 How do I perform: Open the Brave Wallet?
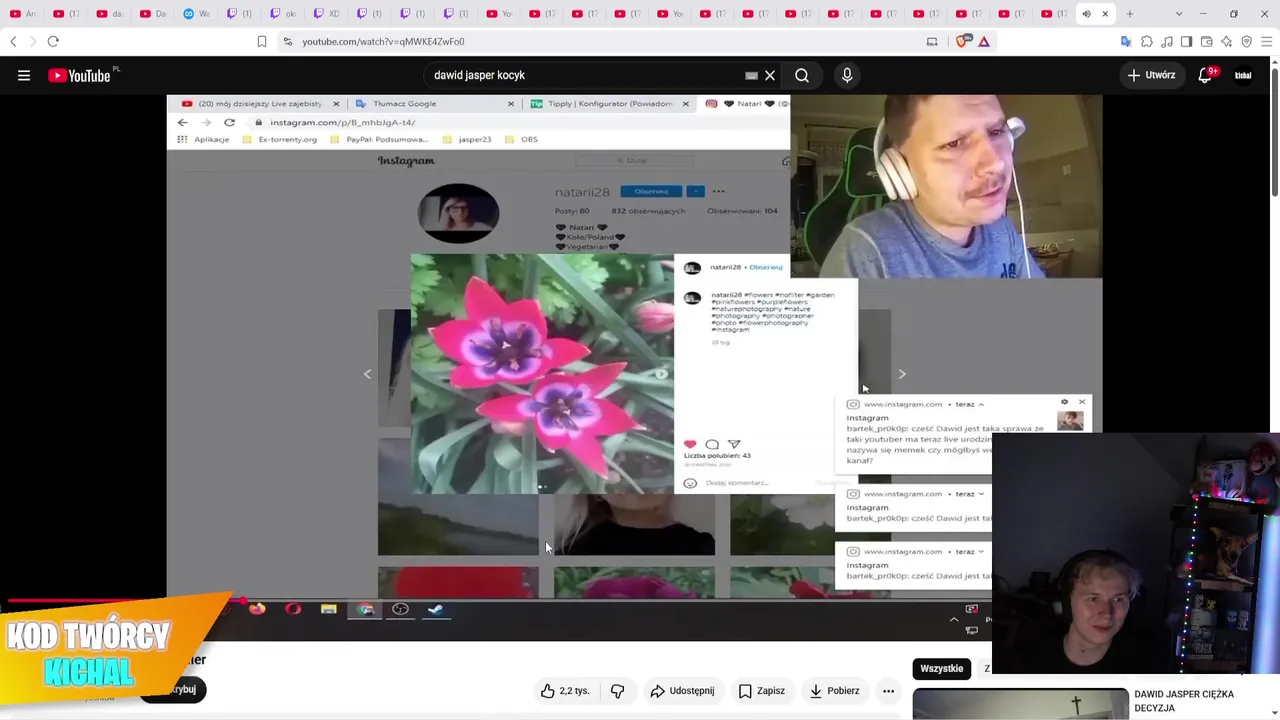(x=1207, y=41)
